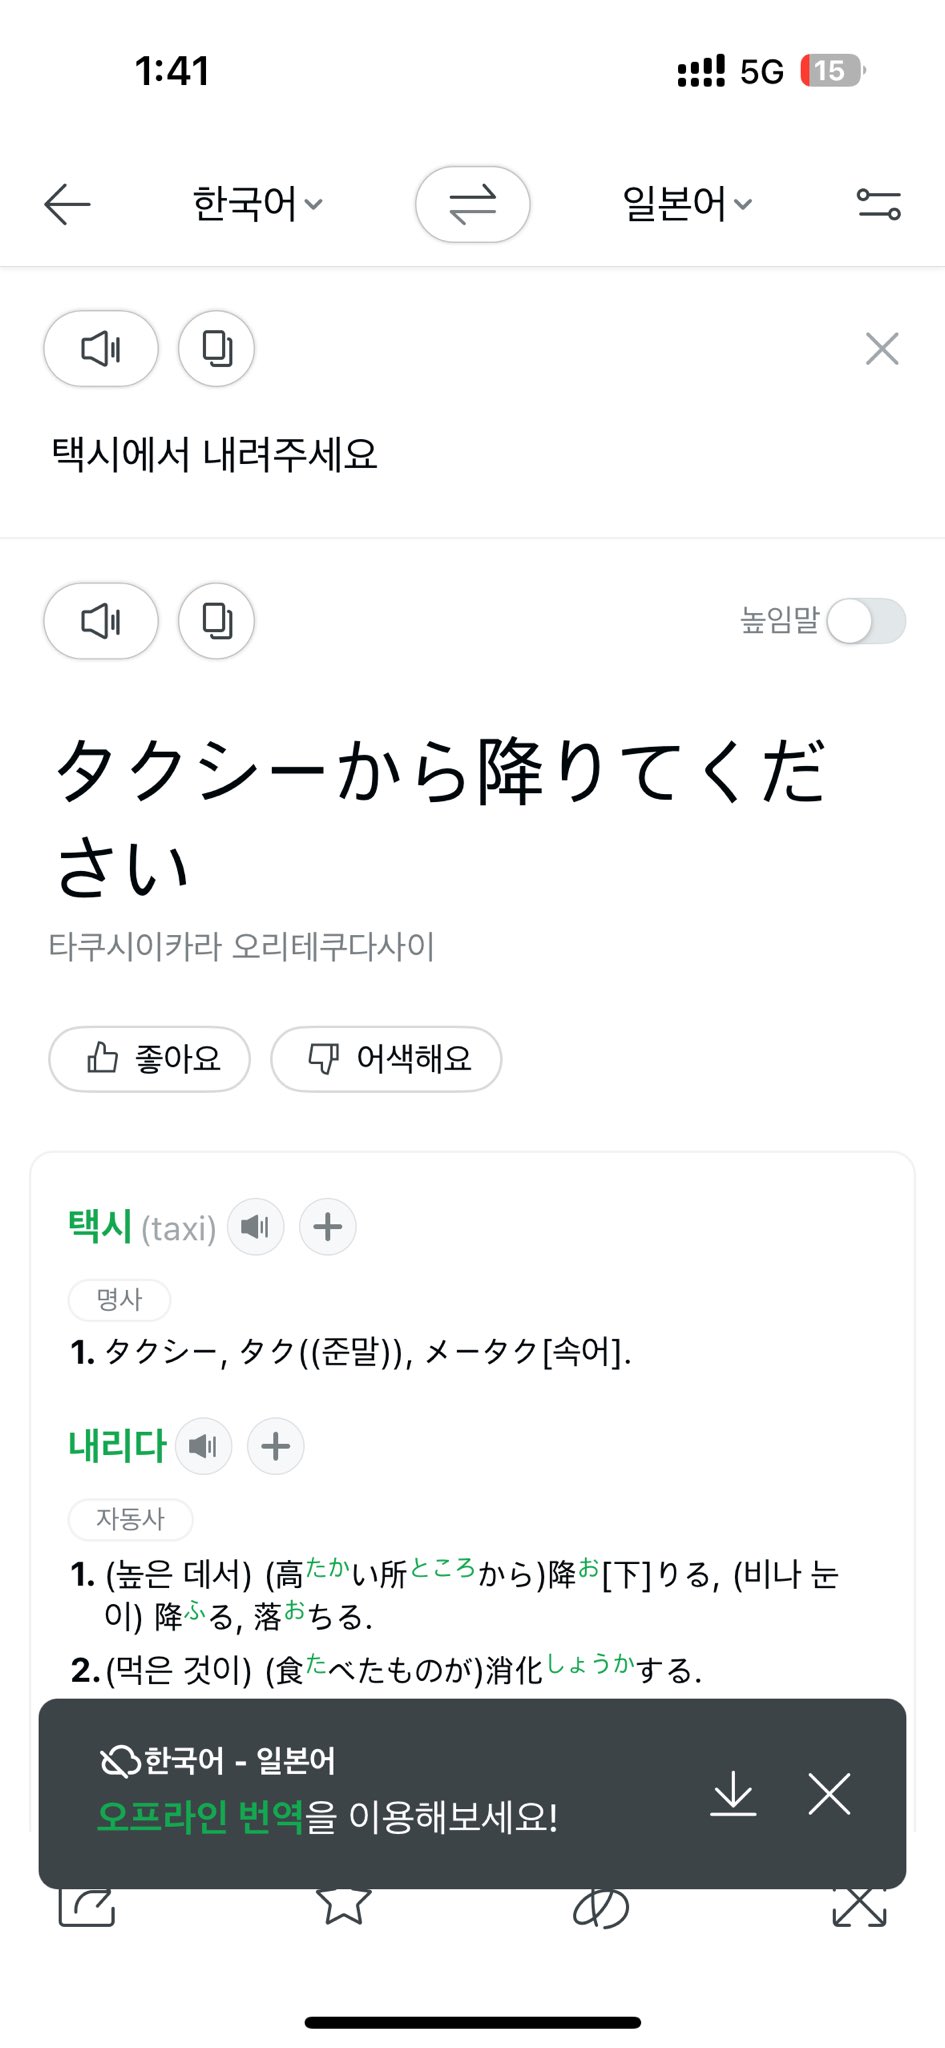Open the 한국어 source language dropdown
The width and height of the screenshot is (945, 2048).
[257, 205]
